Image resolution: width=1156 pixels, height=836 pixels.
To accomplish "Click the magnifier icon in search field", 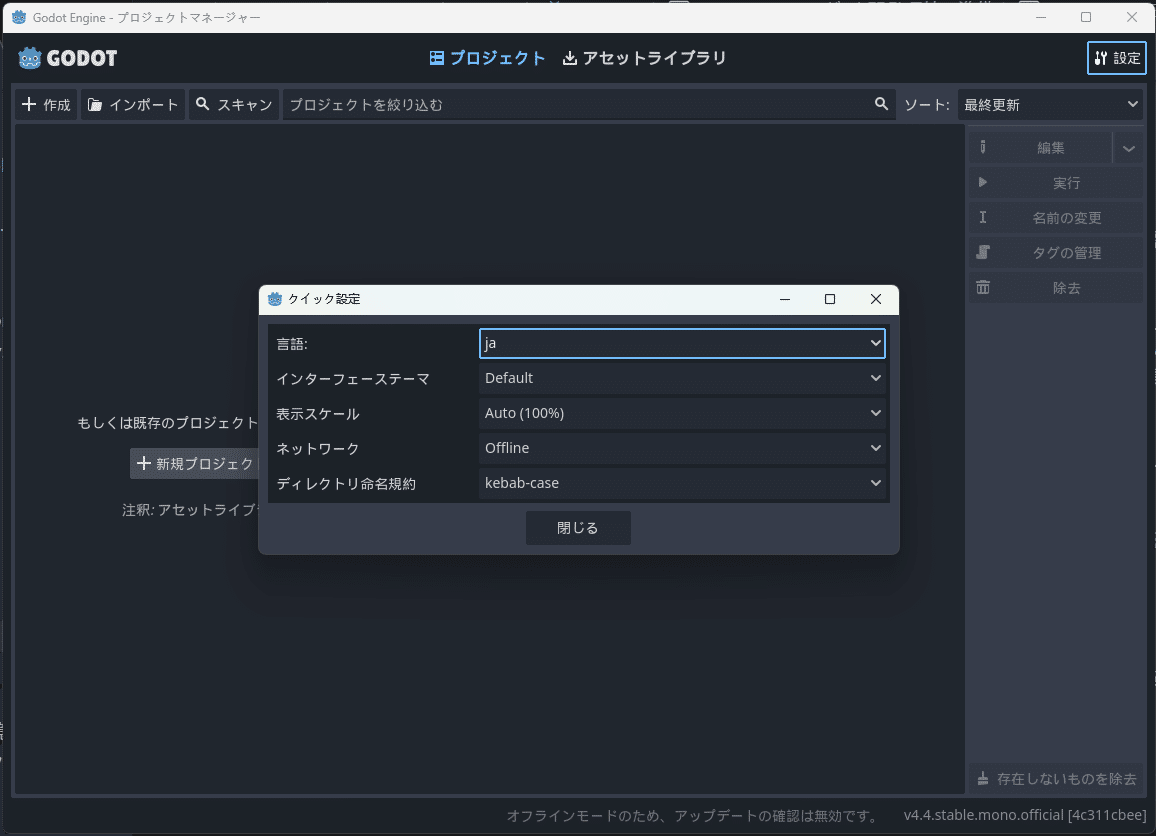I will [881, 104].
